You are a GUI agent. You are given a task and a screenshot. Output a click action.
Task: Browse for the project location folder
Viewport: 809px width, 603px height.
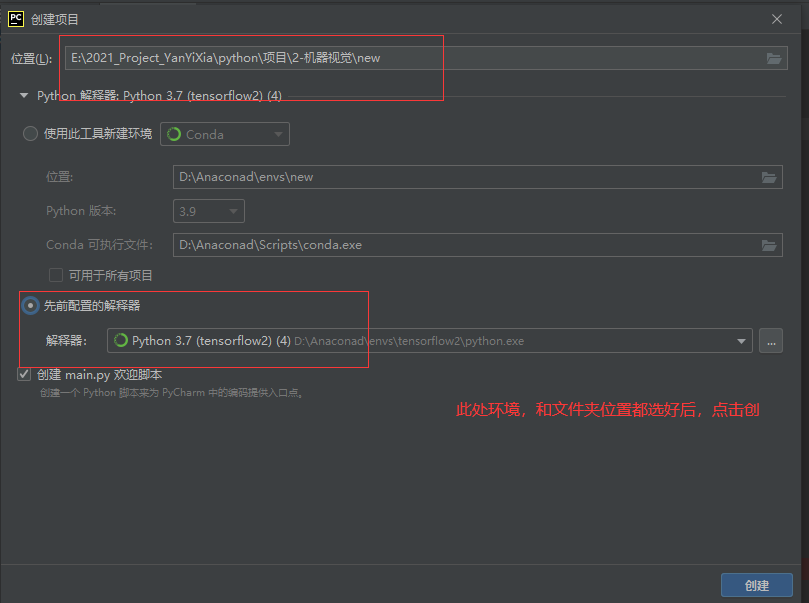(x=773, y=58)
